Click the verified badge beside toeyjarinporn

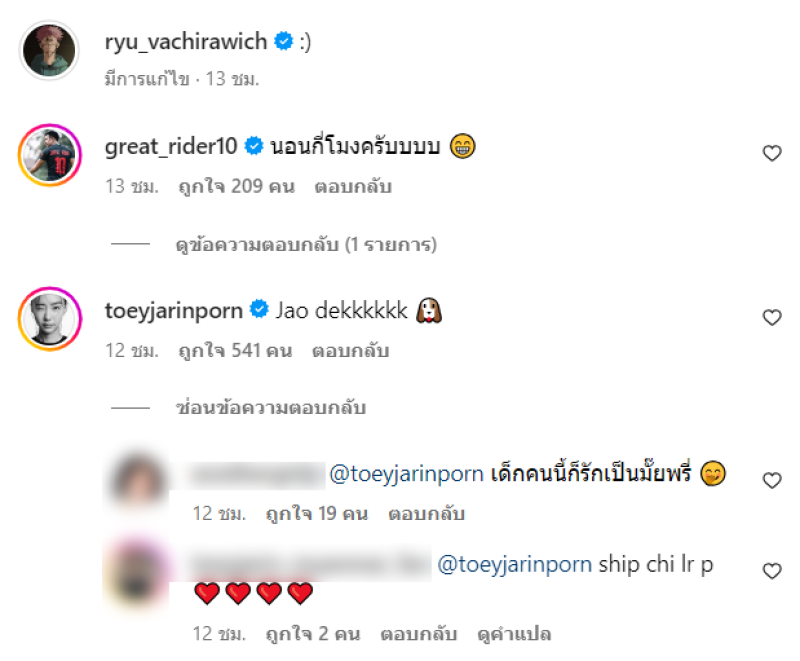tap(259, 309)
